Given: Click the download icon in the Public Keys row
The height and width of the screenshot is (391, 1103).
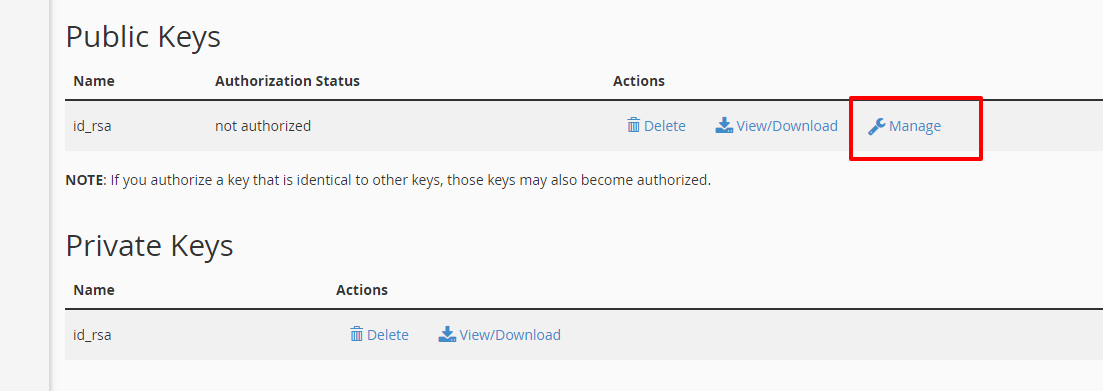Looking at the screenshot, I should point(725,126).
